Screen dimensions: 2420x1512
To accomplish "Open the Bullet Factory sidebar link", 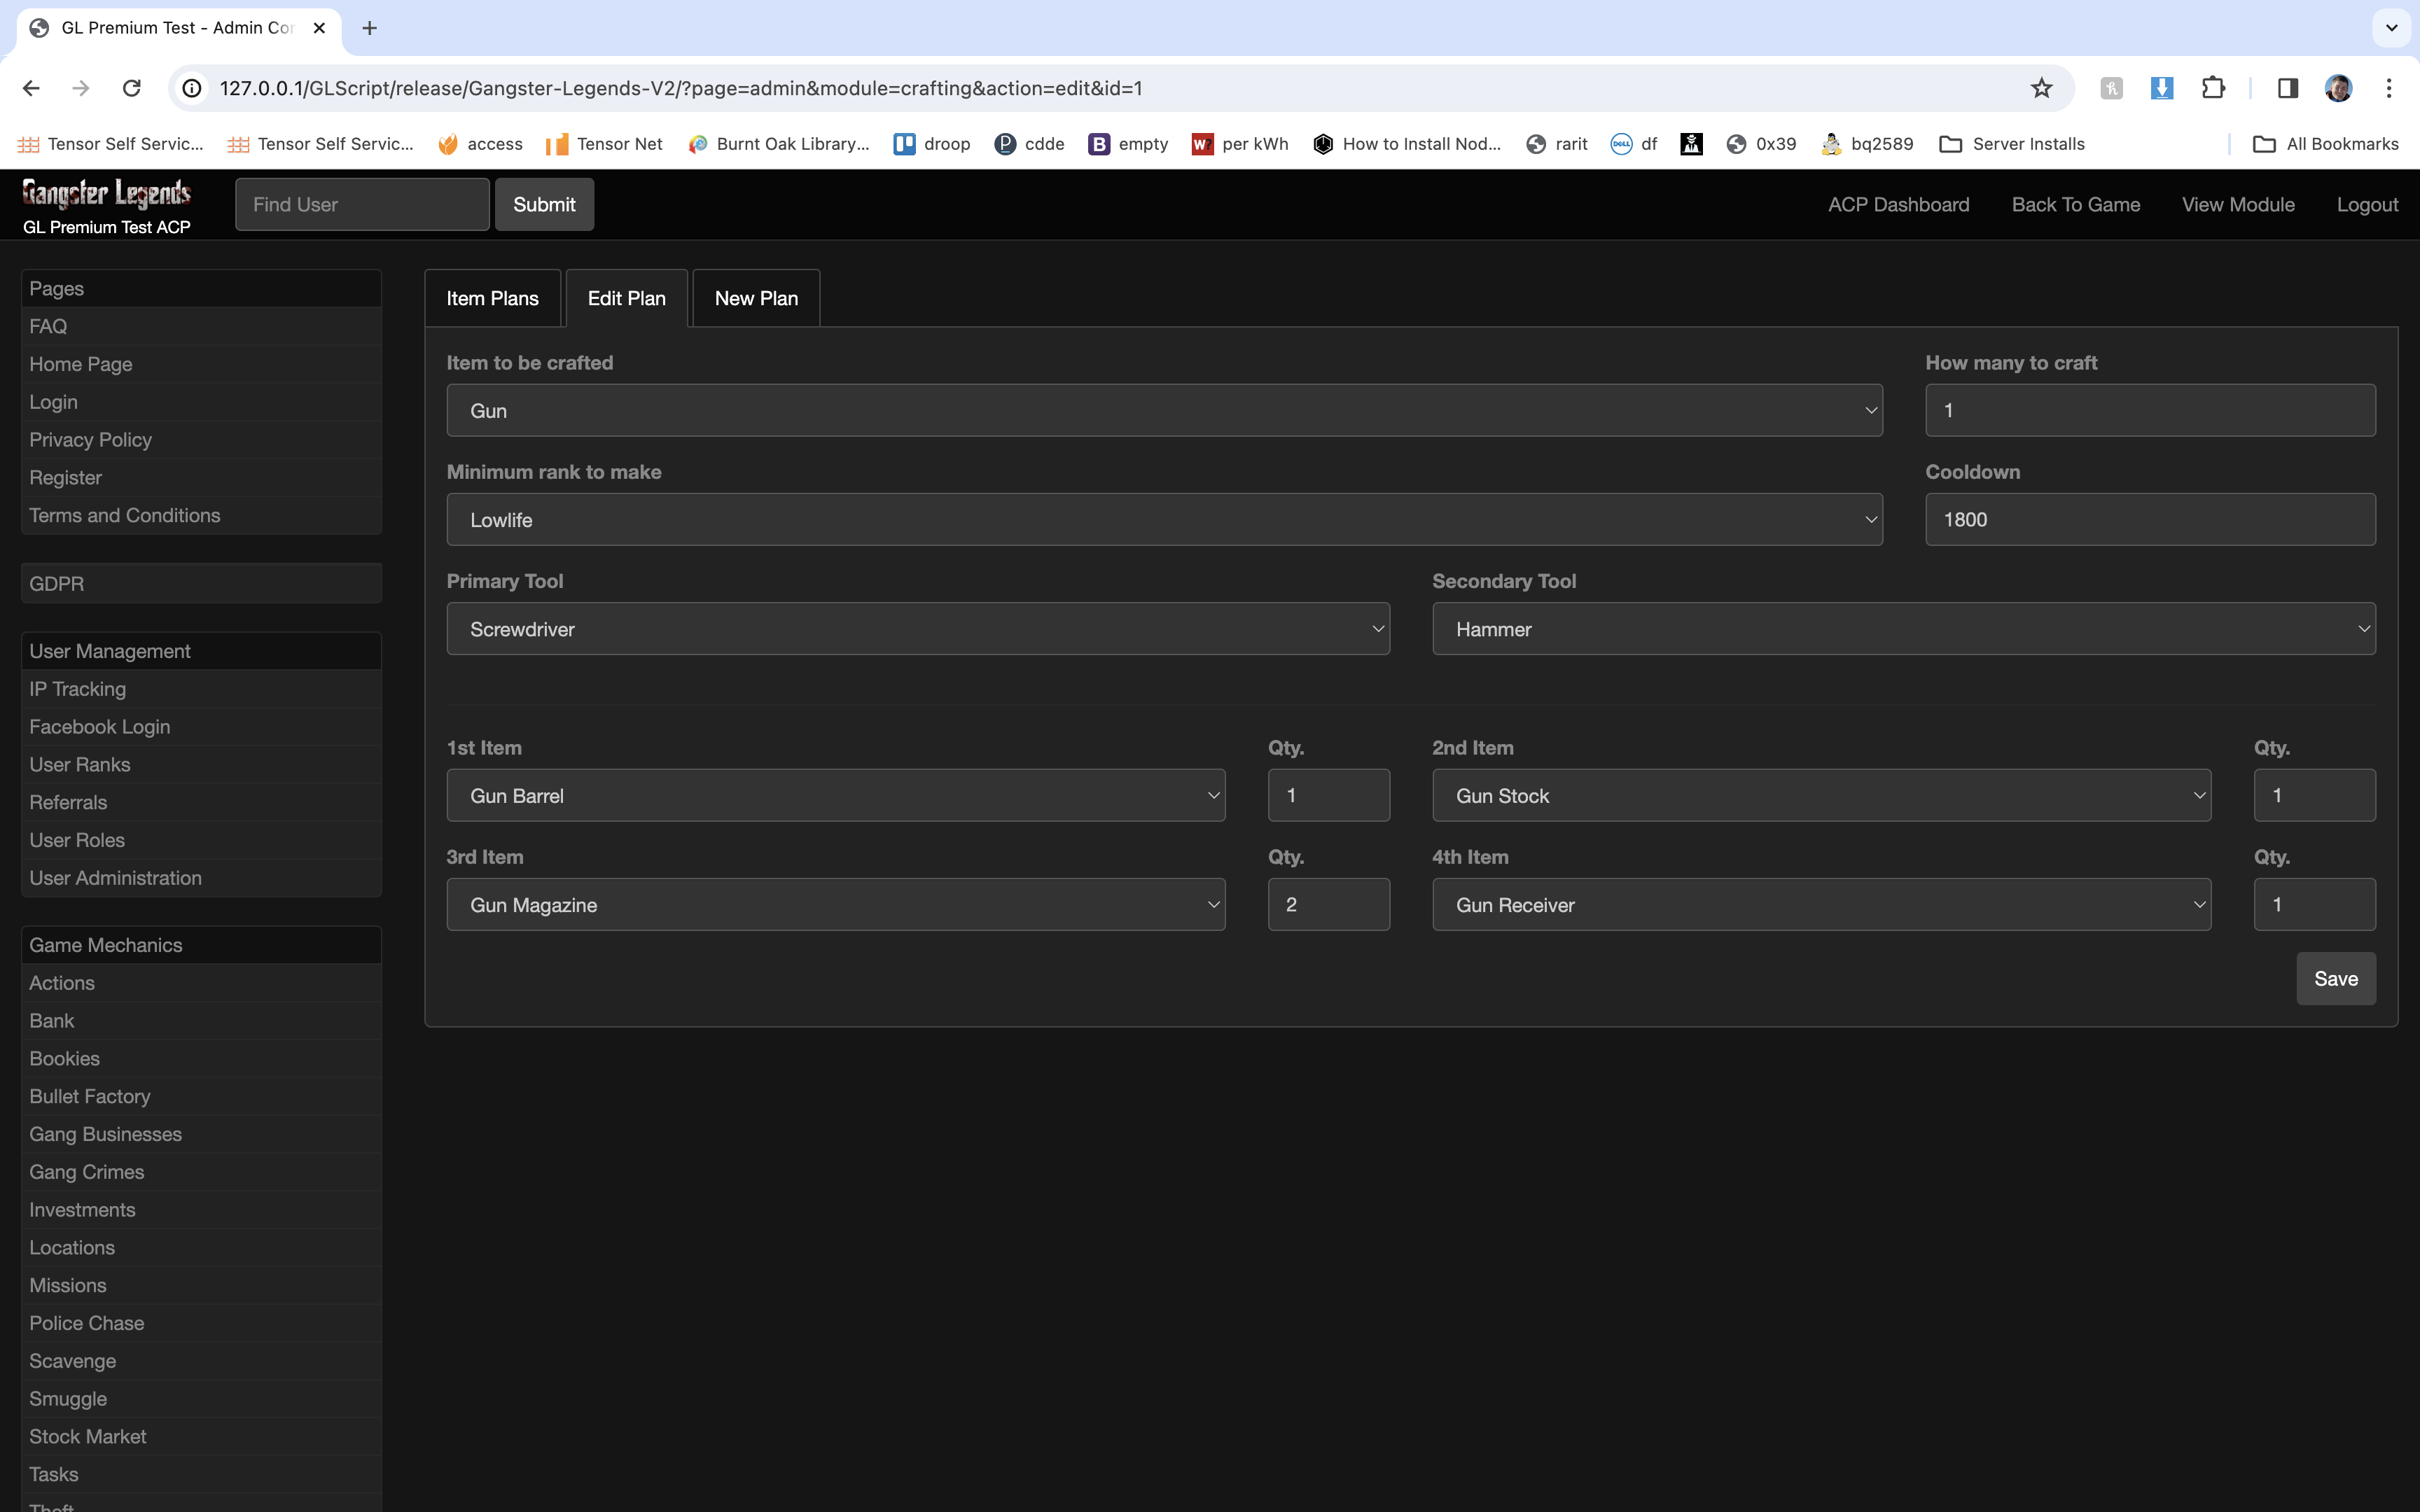I will (90, 1096).
